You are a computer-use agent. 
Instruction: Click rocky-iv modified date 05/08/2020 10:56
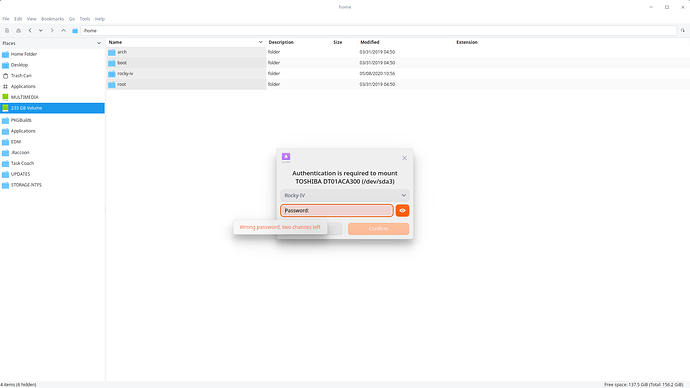(377, 73)
